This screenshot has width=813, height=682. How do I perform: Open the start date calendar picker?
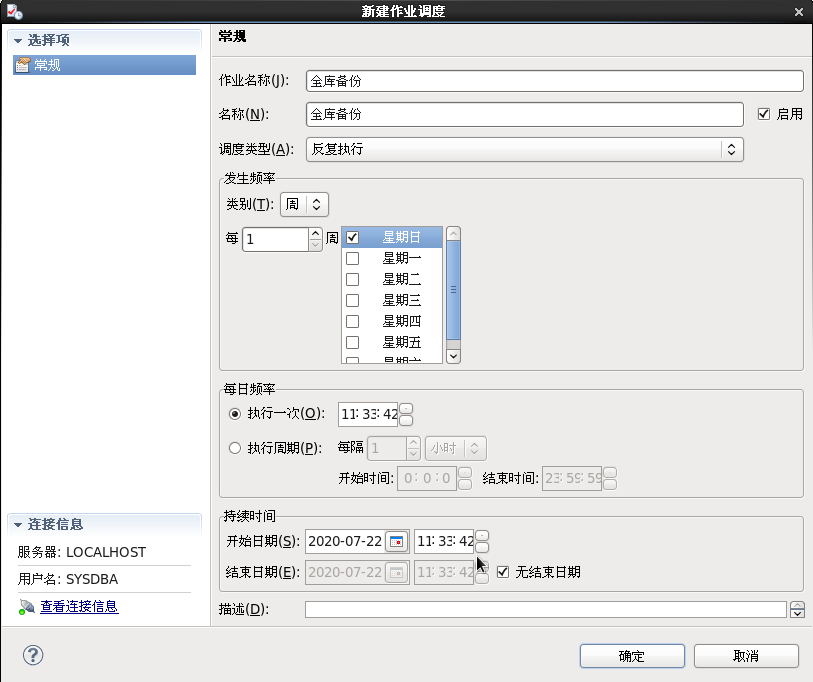[397, 541]
